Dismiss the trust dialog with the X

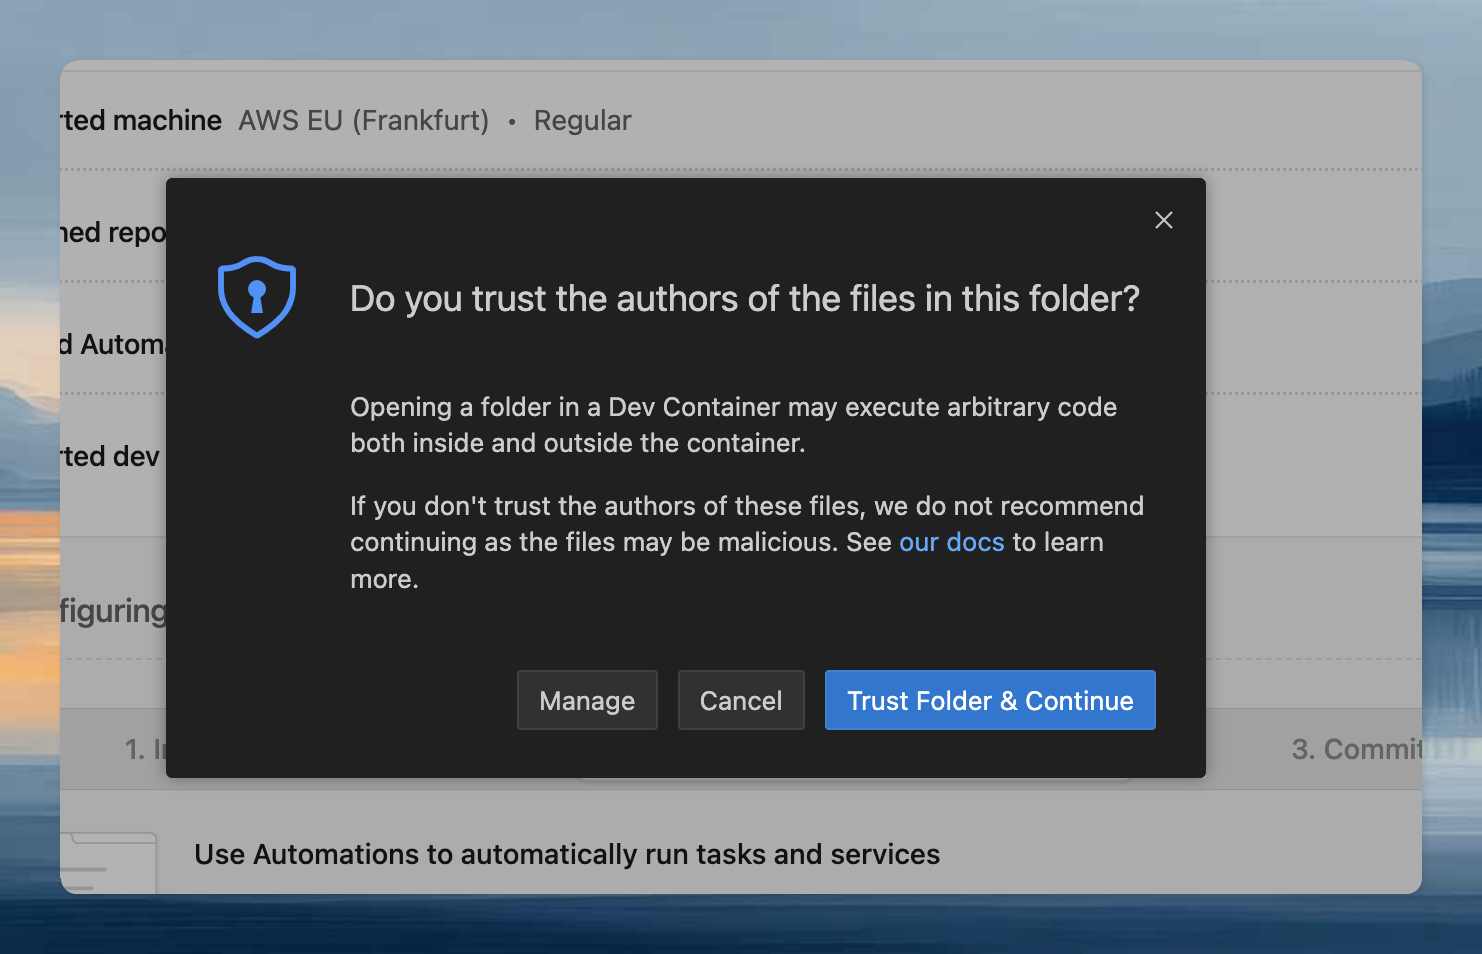click(1163, 220)
